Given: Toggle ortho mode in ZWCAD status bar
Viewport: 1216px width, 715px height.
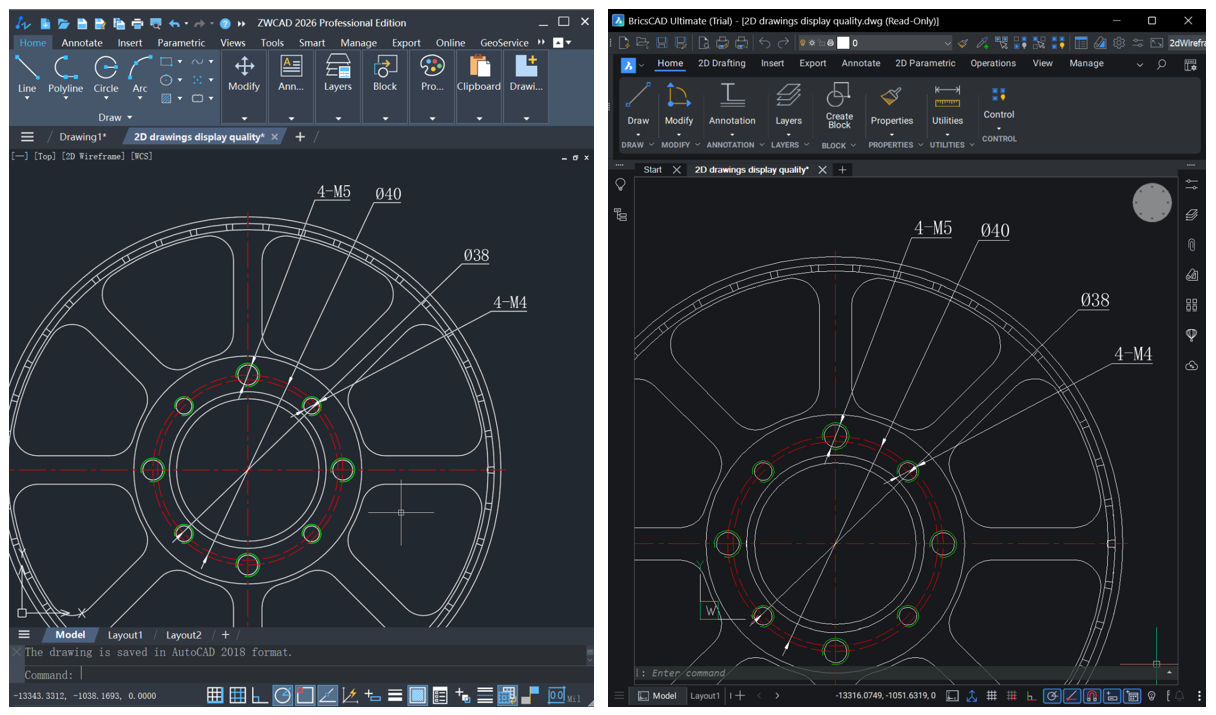Looking at the screenshot, I should (x=259, y=695).
